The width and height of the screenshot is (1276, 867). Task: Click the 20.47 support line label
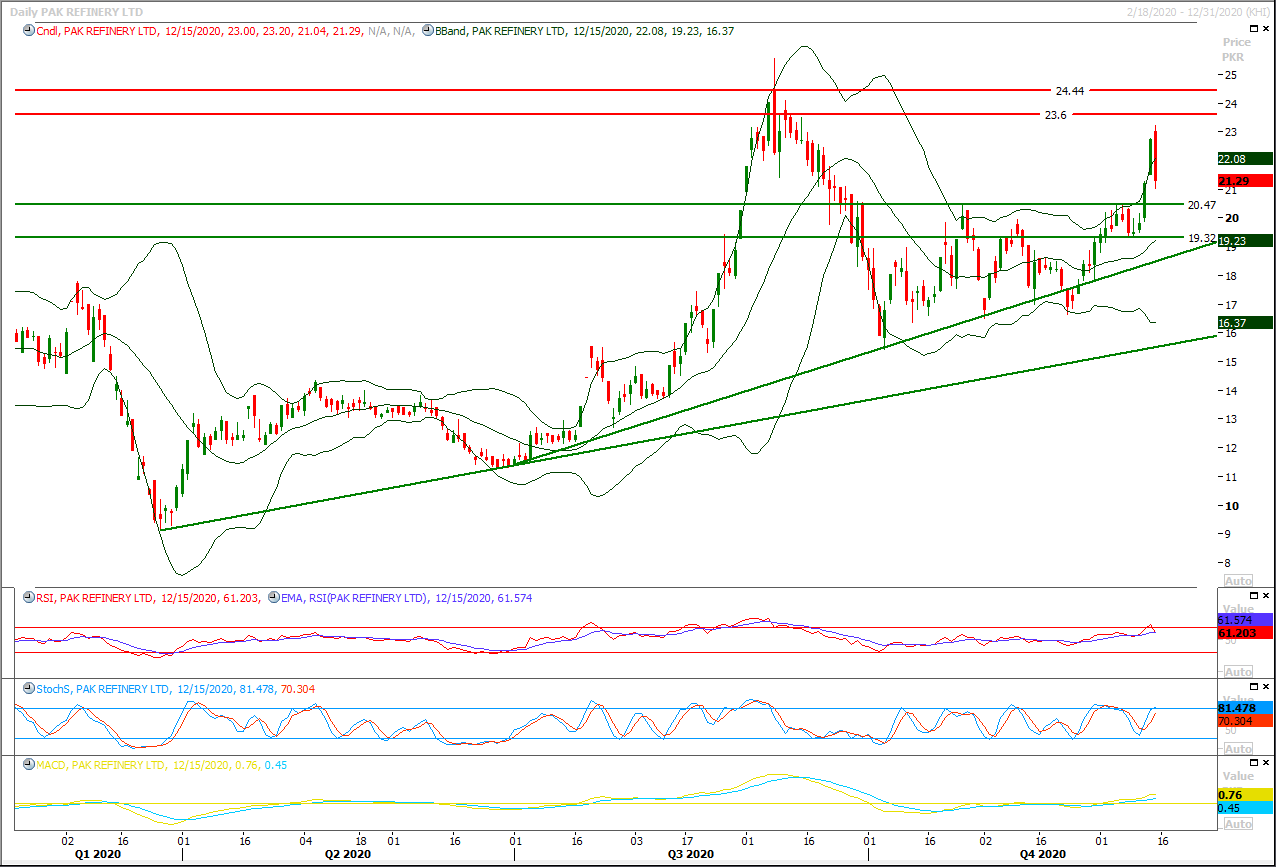click(x=1201, y=204)
